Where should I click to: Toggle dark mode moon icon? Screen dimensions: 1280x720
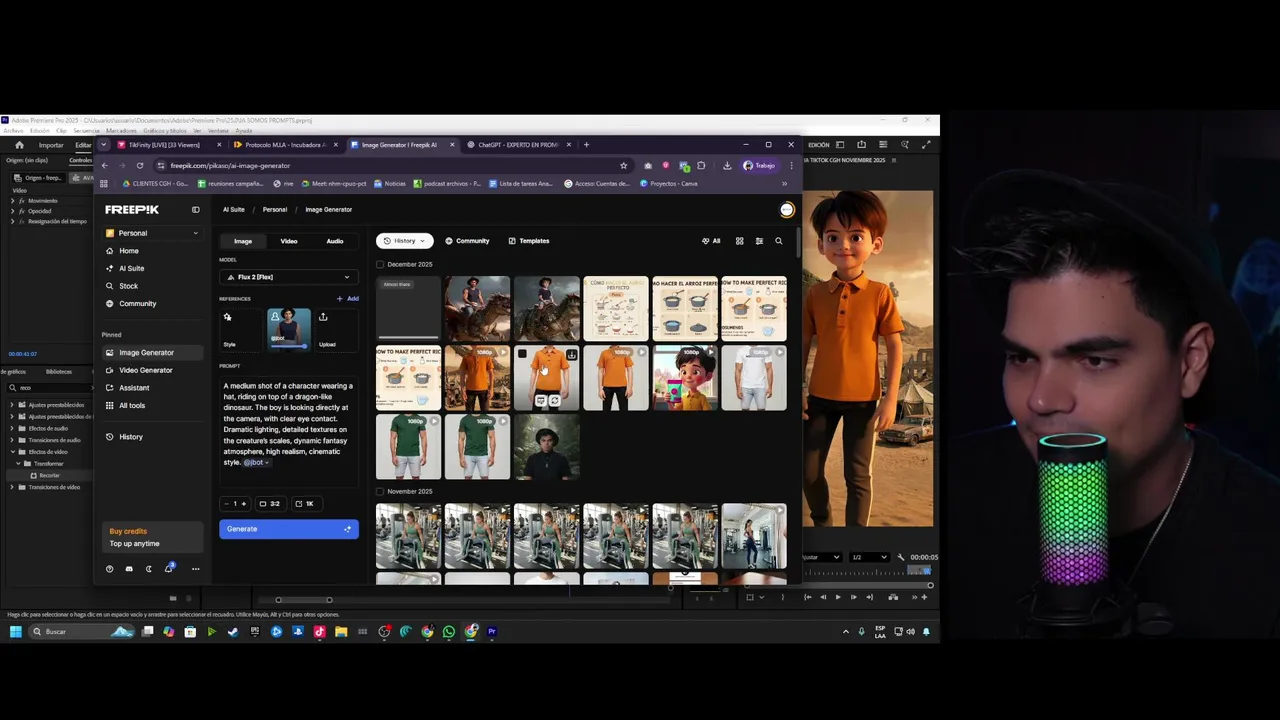point(149,569)
